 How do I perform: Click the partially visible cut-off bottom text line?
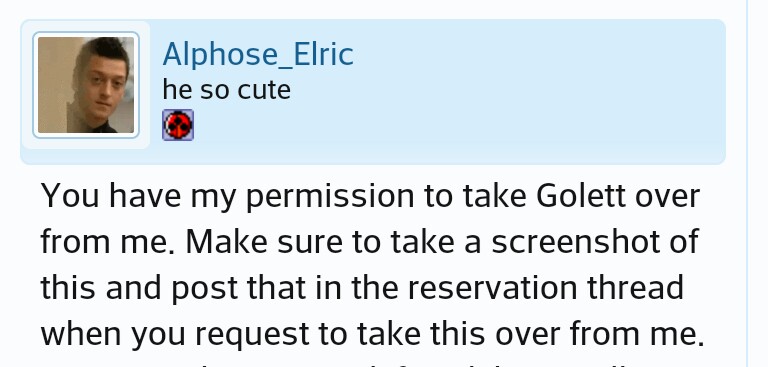click(372, 364)
